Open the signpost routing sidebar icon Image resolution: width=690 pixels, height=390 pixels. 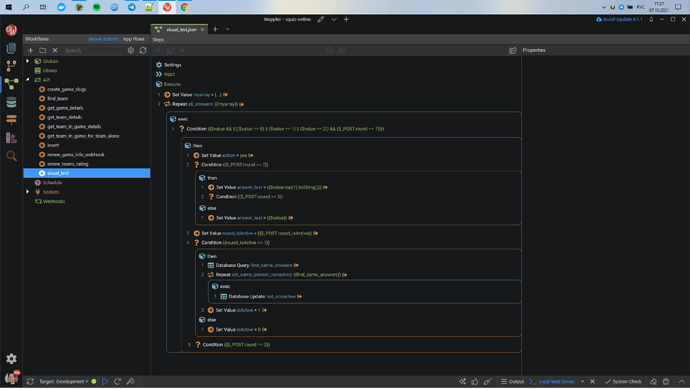point(11,120)
